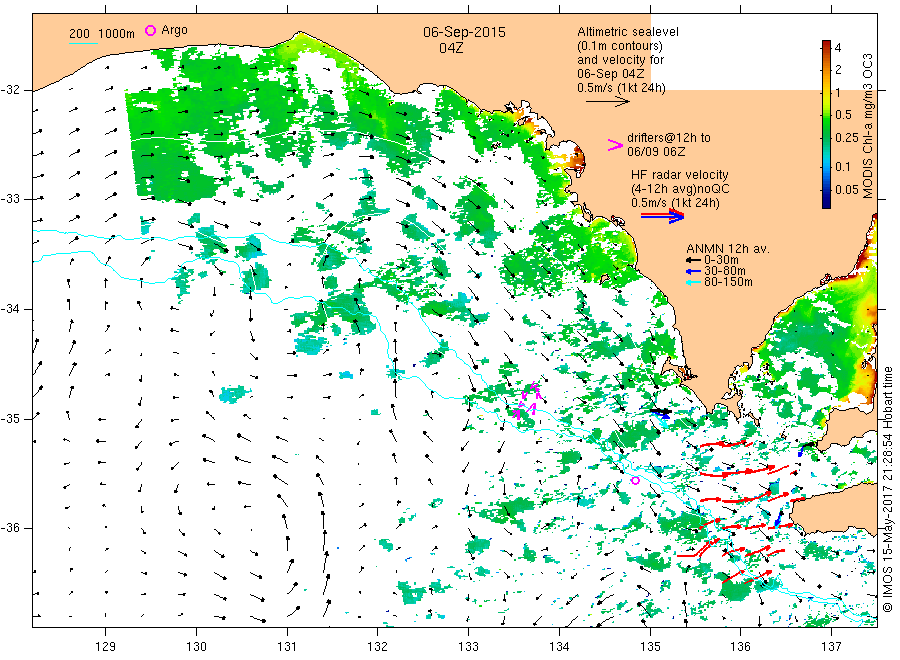
Task: Click the "0-30m" depth range label
Action: pos(721,260)
